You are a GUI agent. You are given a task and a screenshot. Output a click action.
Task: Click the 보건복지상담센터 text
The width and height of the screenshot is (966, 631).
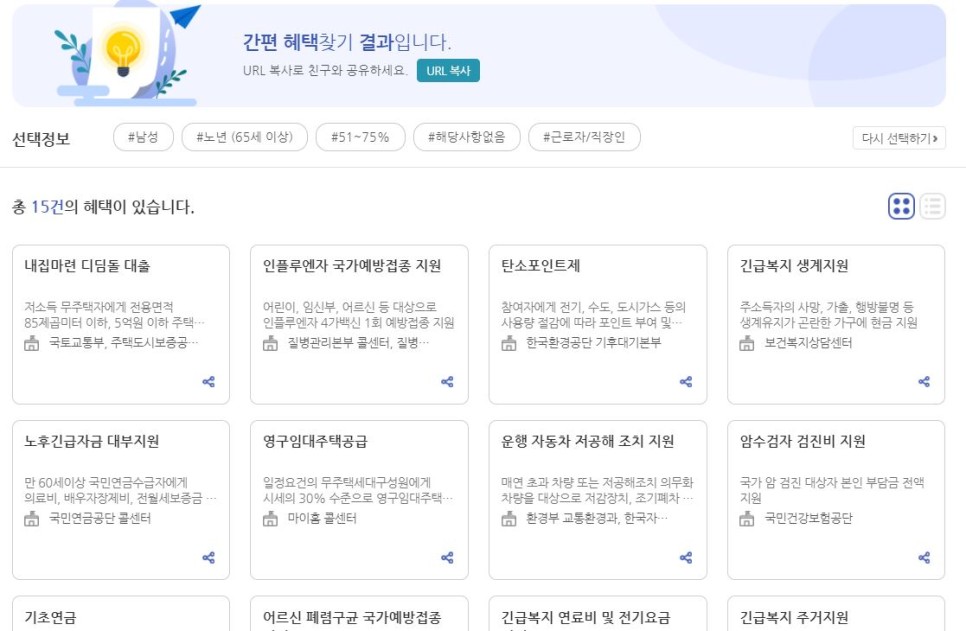(x=808, y=343)
